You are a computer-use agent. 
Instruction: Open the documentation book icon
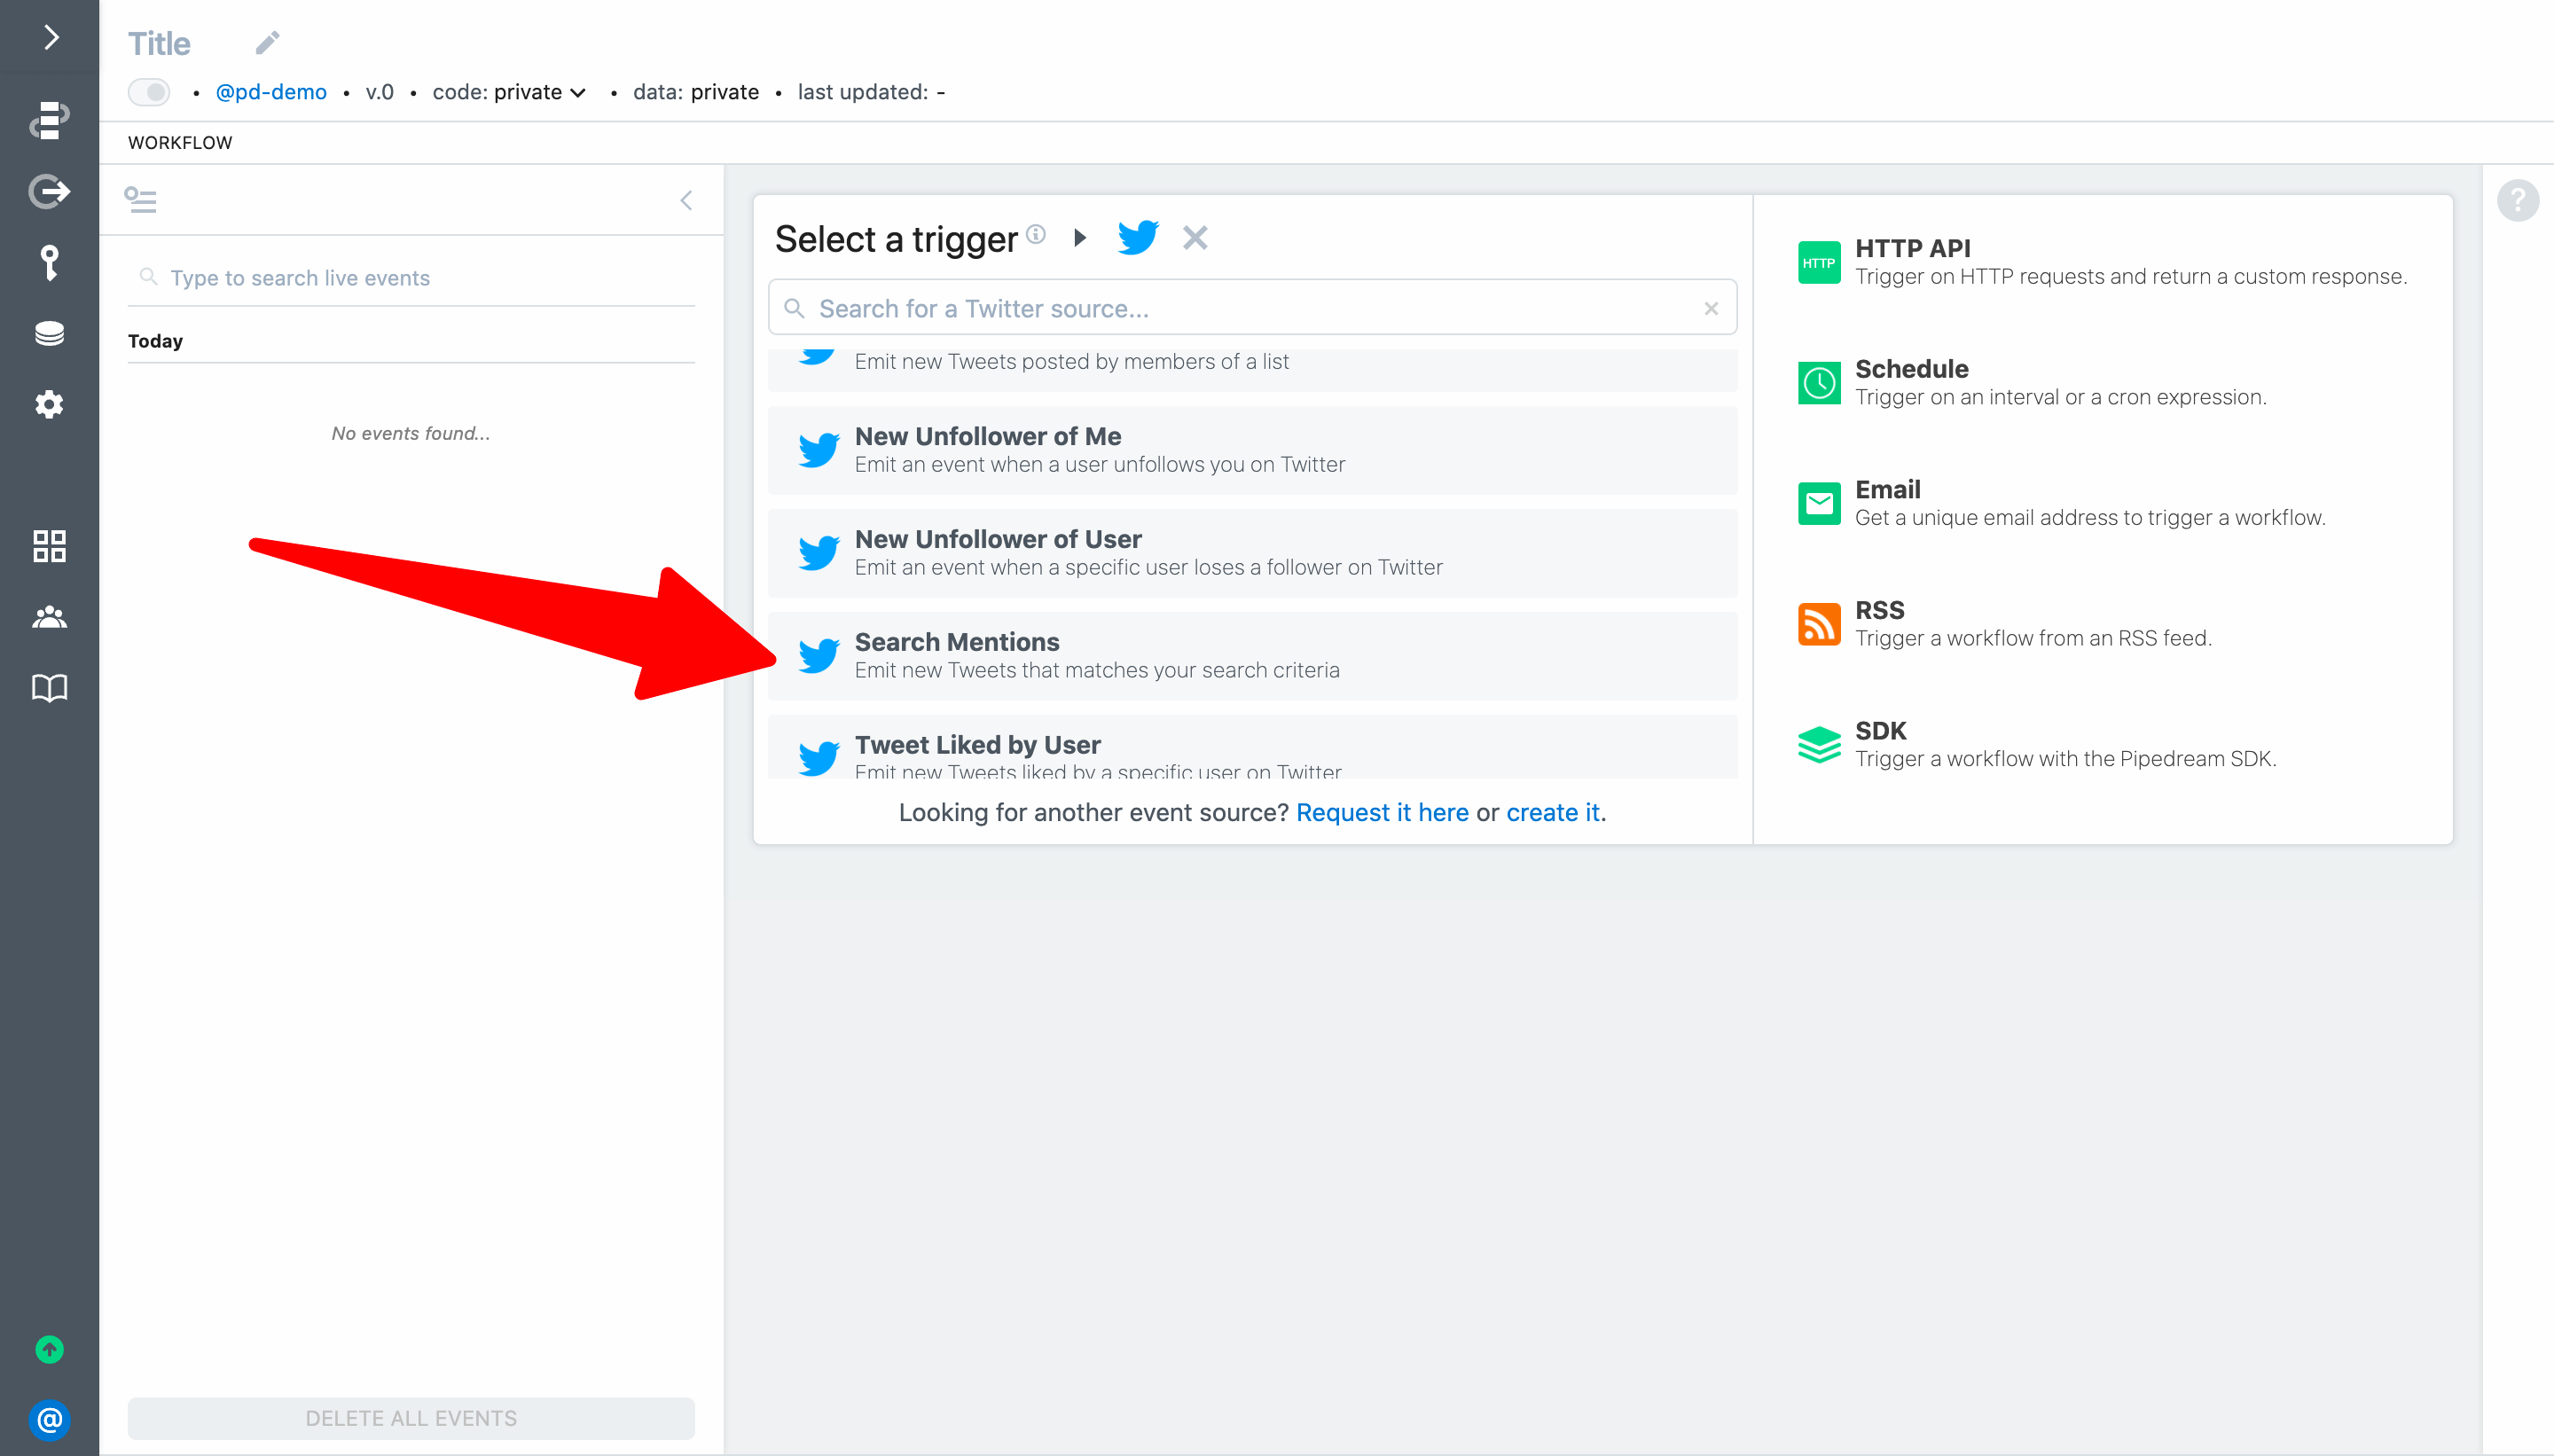point(49,688)
